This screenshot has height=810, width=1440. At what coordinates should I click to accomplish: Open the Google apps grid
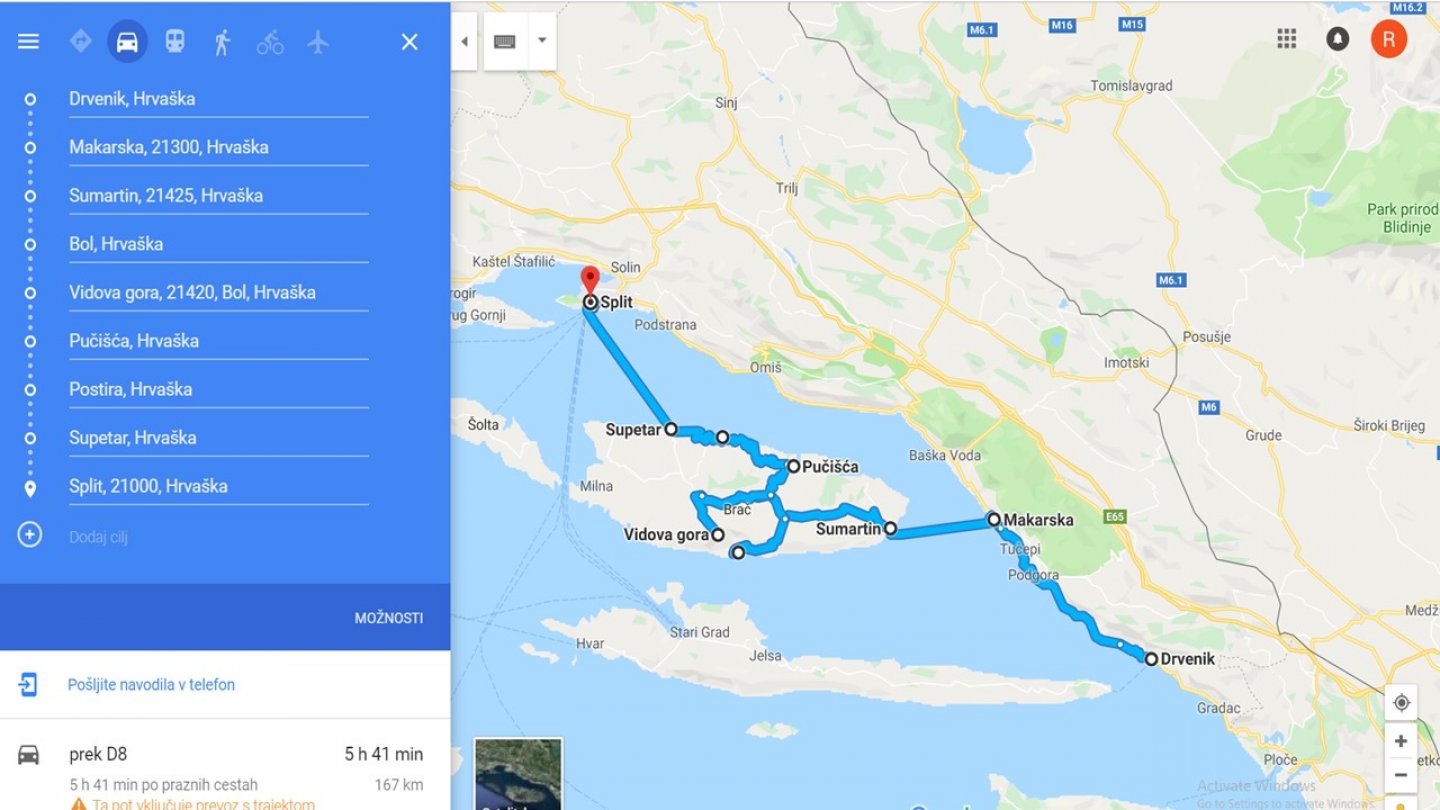1287,39
